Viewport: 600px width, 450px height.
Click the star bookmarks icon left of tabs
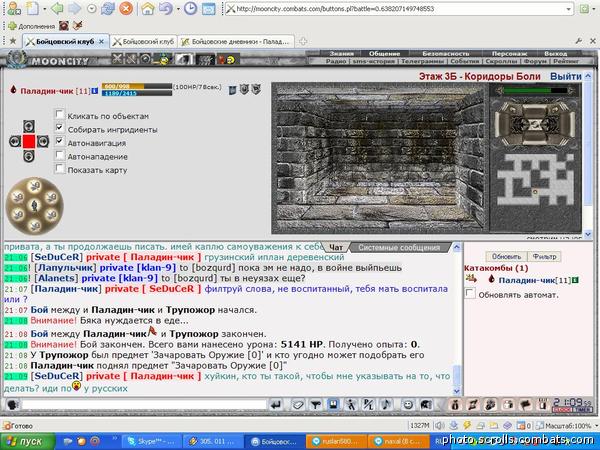point(13,41)
